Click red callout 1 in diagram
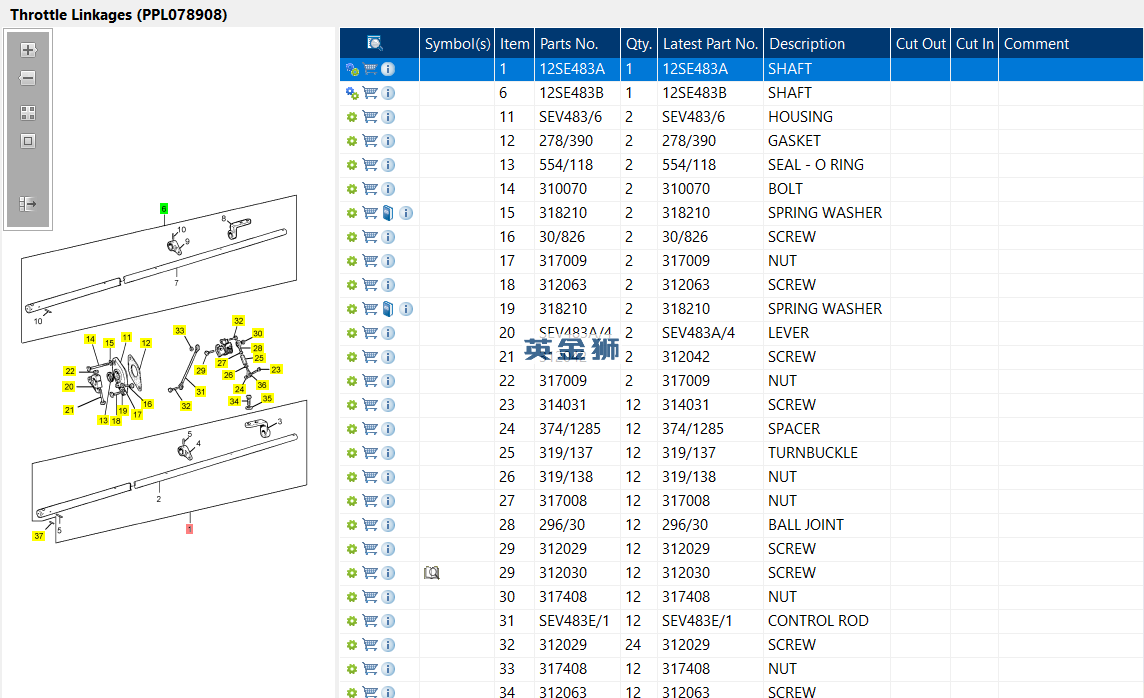This screenshot has width=1144, height=698. click(x=189, y=528)
